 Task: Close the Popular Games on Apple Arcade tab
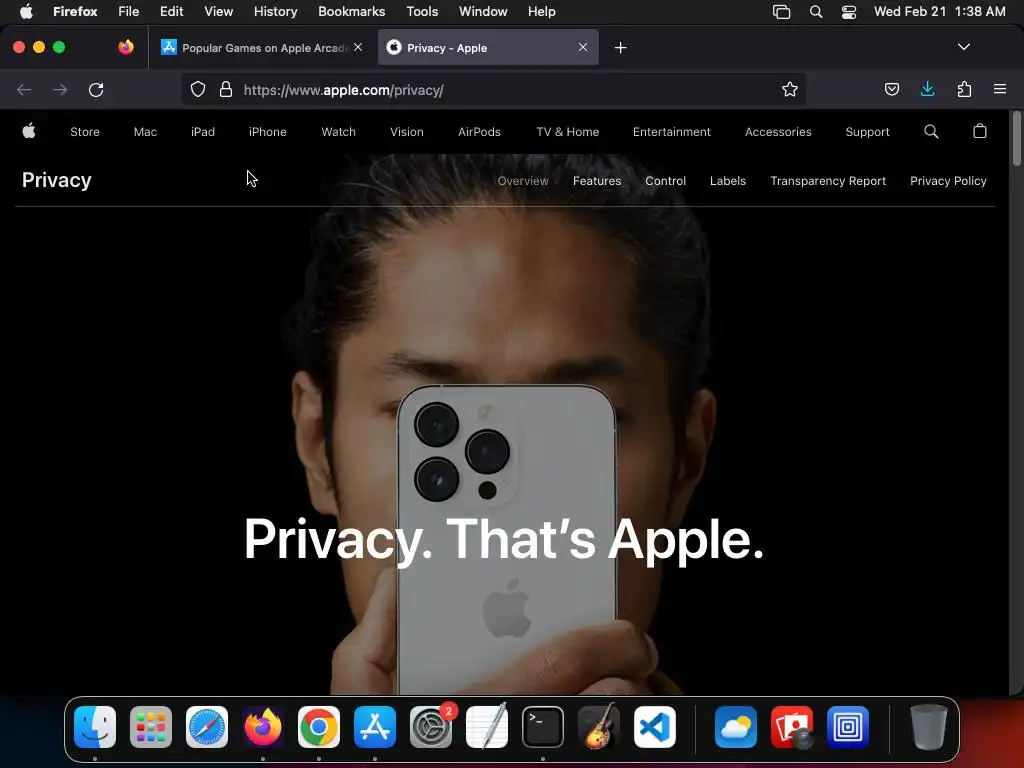click(358, 47)
